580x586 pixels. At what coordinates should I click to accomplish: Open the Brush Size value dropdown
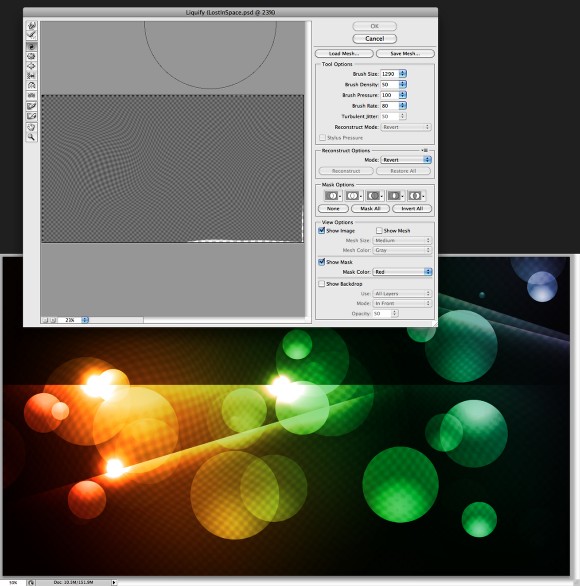(402, 74)
